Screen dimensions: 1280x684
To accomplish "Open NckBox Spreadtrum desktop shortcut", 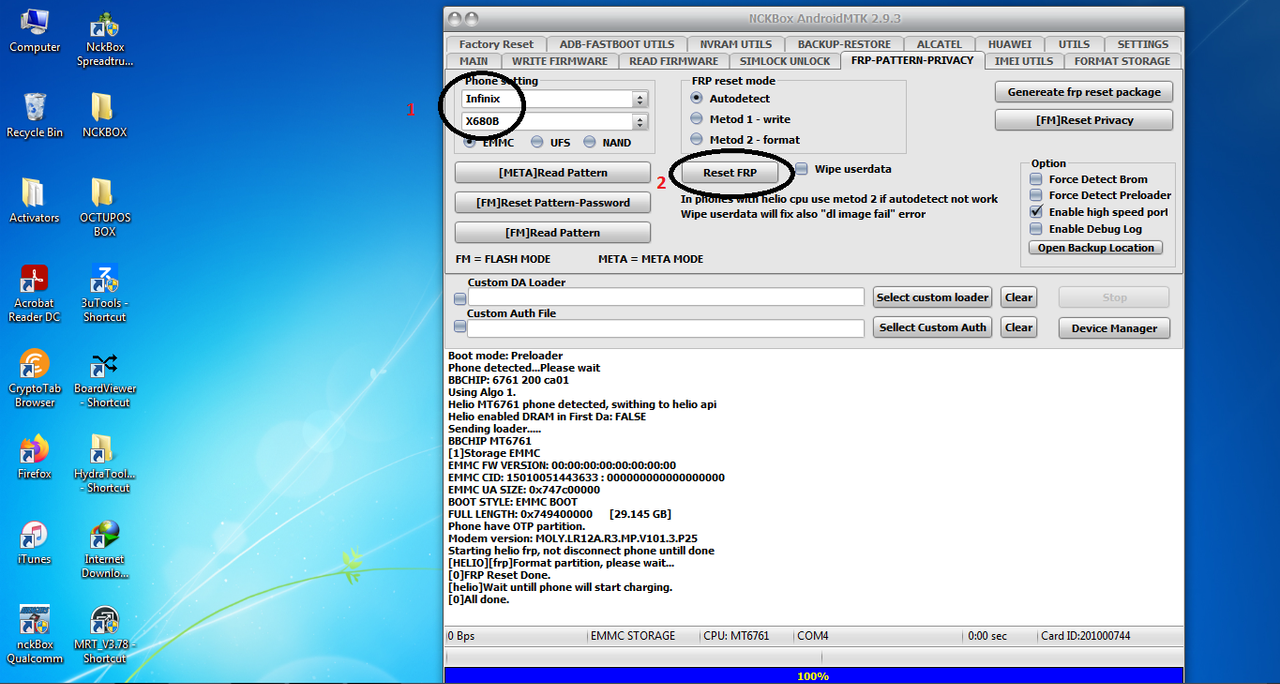I will click(x=105, y=40).
